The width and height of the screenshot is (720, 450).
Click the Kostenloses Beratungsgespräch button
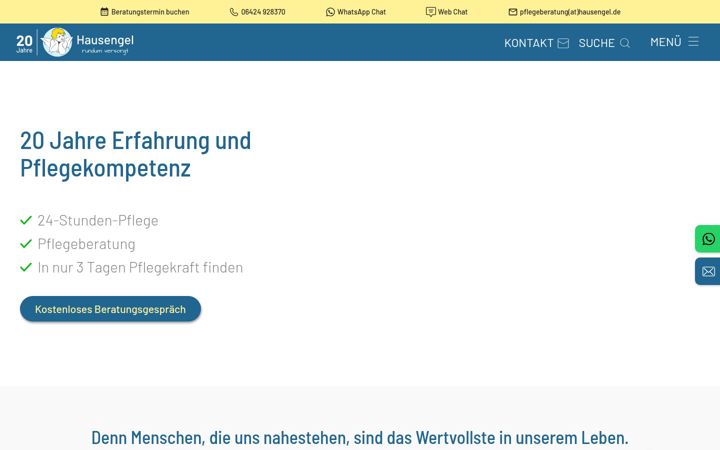110,309
